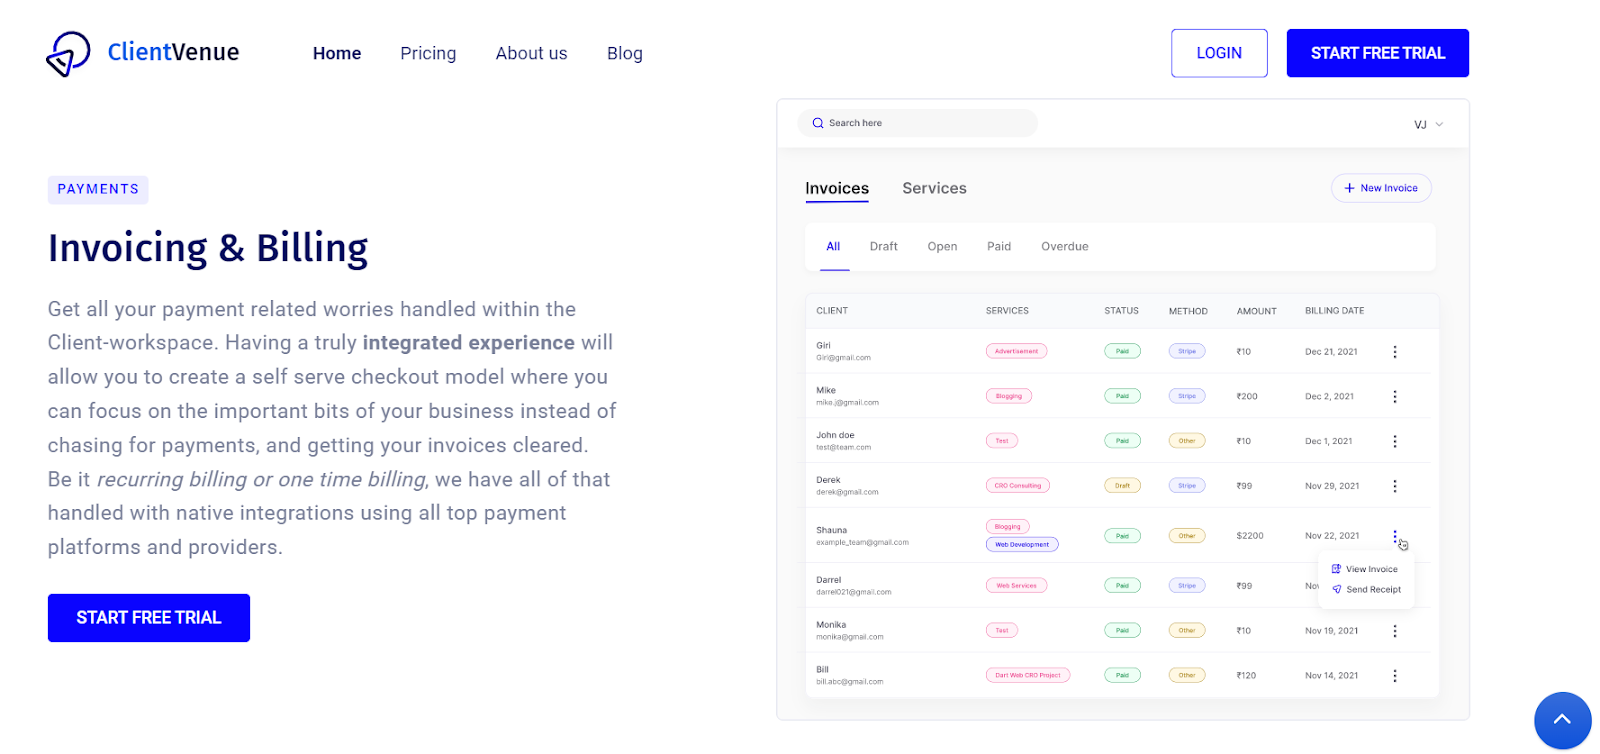
Task: Switch to the Services tab
Action: [934, 188]
